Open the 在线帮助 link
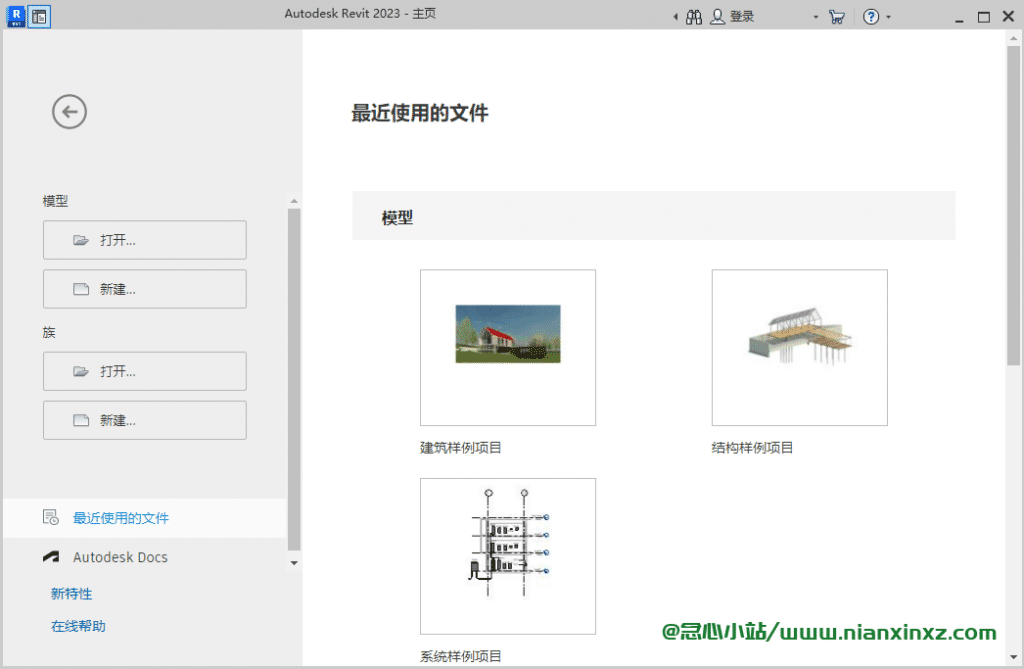 [x=78, y=627]
